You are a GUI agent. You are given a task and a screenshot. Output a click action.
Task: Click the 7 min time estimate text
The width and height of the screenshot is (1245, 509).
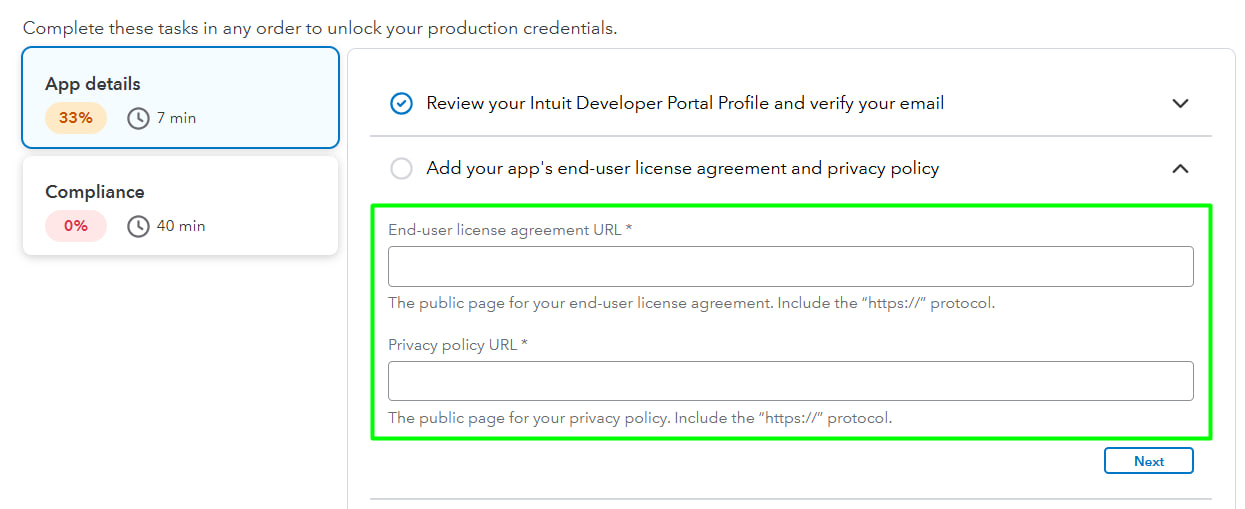[x=176, y=118]
